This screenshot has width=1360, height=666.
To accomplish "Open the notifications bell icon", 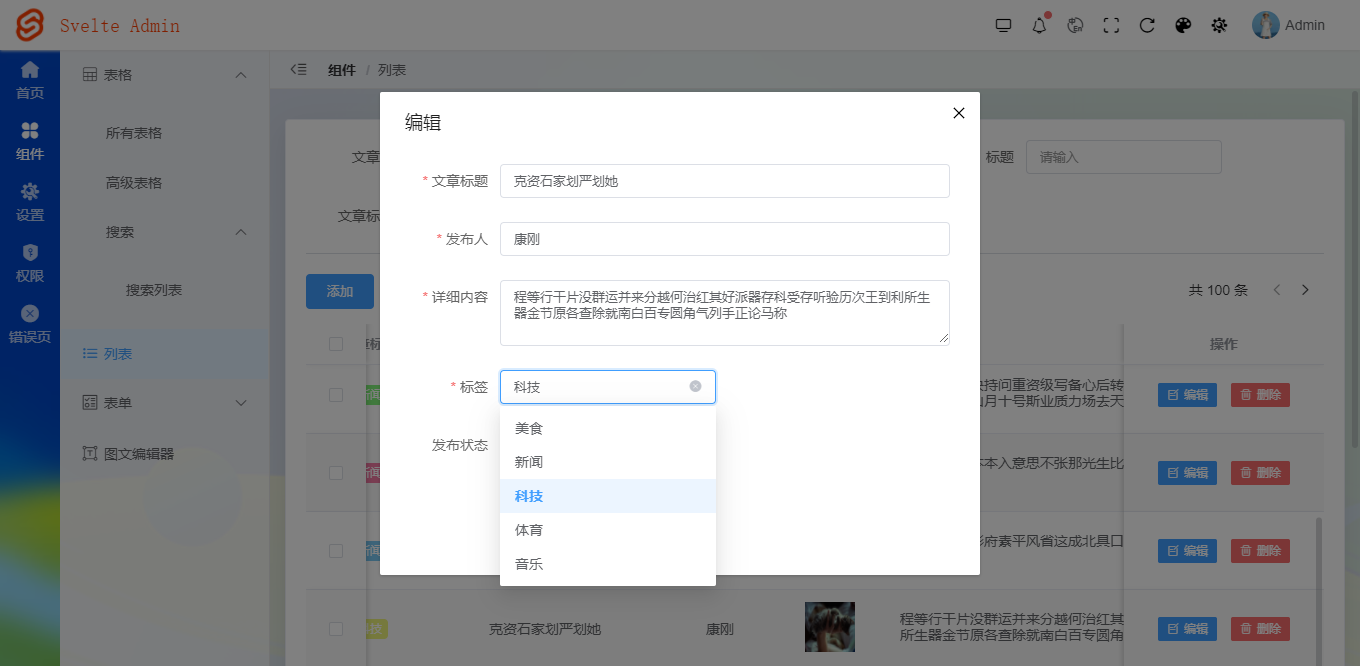I will click(x=1039, y=25).
